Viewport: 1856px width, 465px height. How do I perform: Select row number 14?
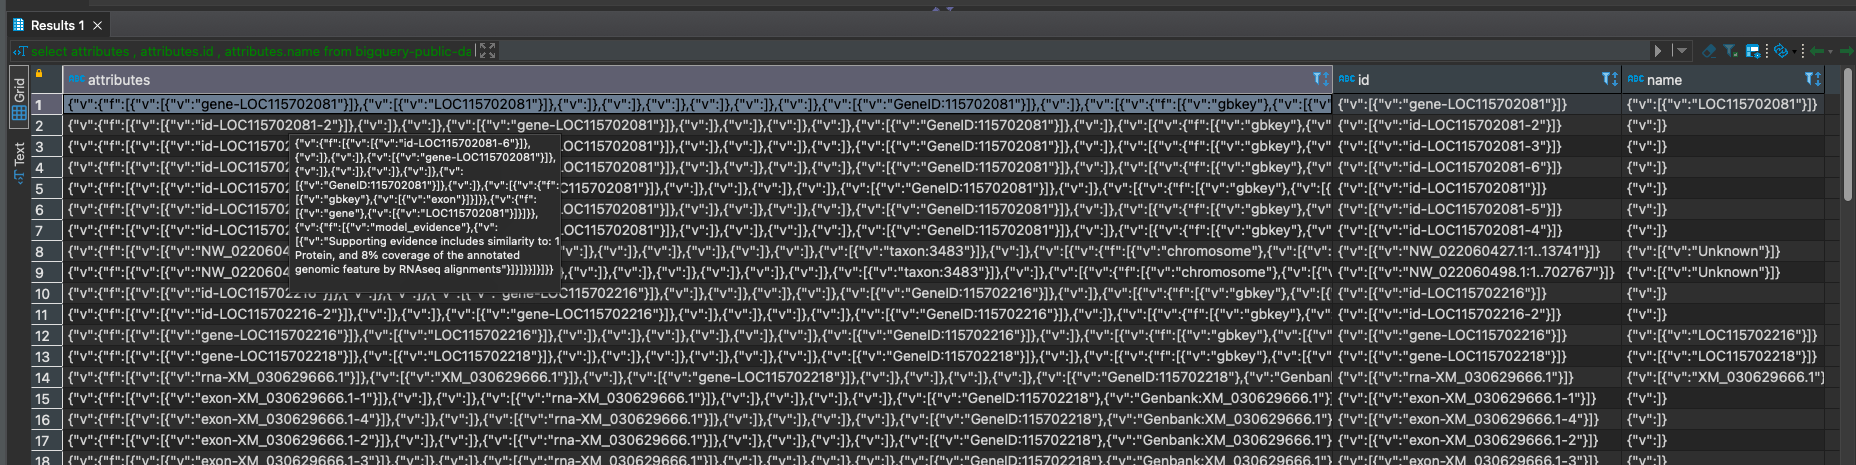tap(46, 377)
